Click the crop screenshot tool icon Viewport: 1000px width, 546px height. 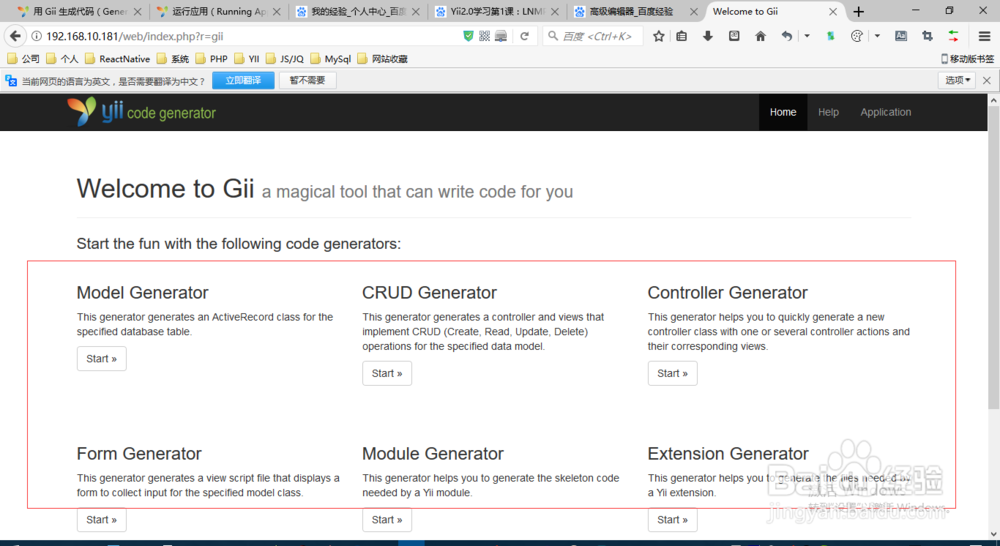927,36
